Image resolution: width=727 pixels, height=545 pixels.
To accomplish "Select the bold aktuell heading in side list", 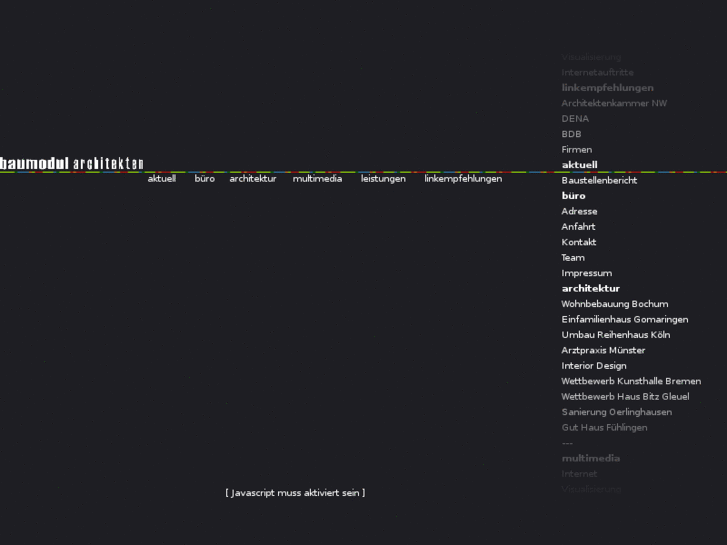I will (x=580, y=165).
